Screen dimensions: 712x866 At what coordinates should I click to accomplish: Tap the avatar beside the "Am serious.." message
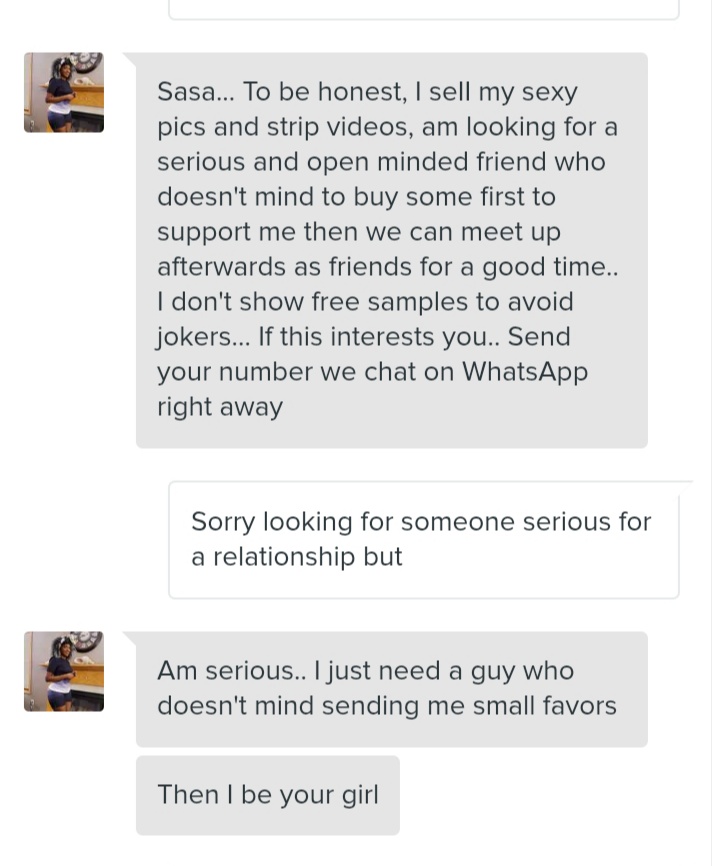click(x=64, y=671)
